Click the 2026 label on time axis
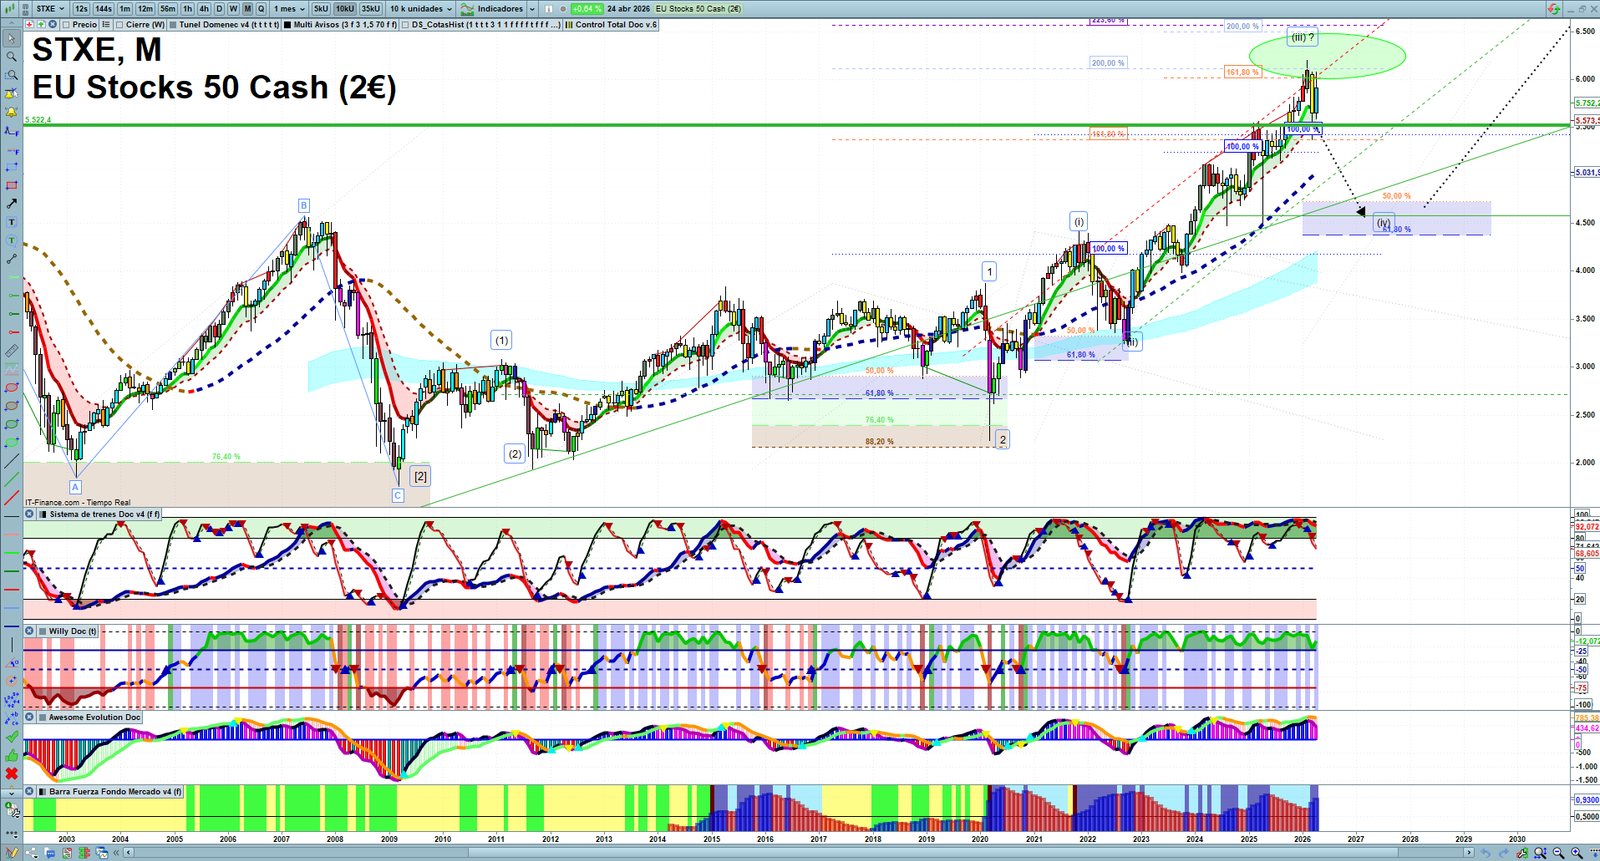 (x=1302, y=839)
